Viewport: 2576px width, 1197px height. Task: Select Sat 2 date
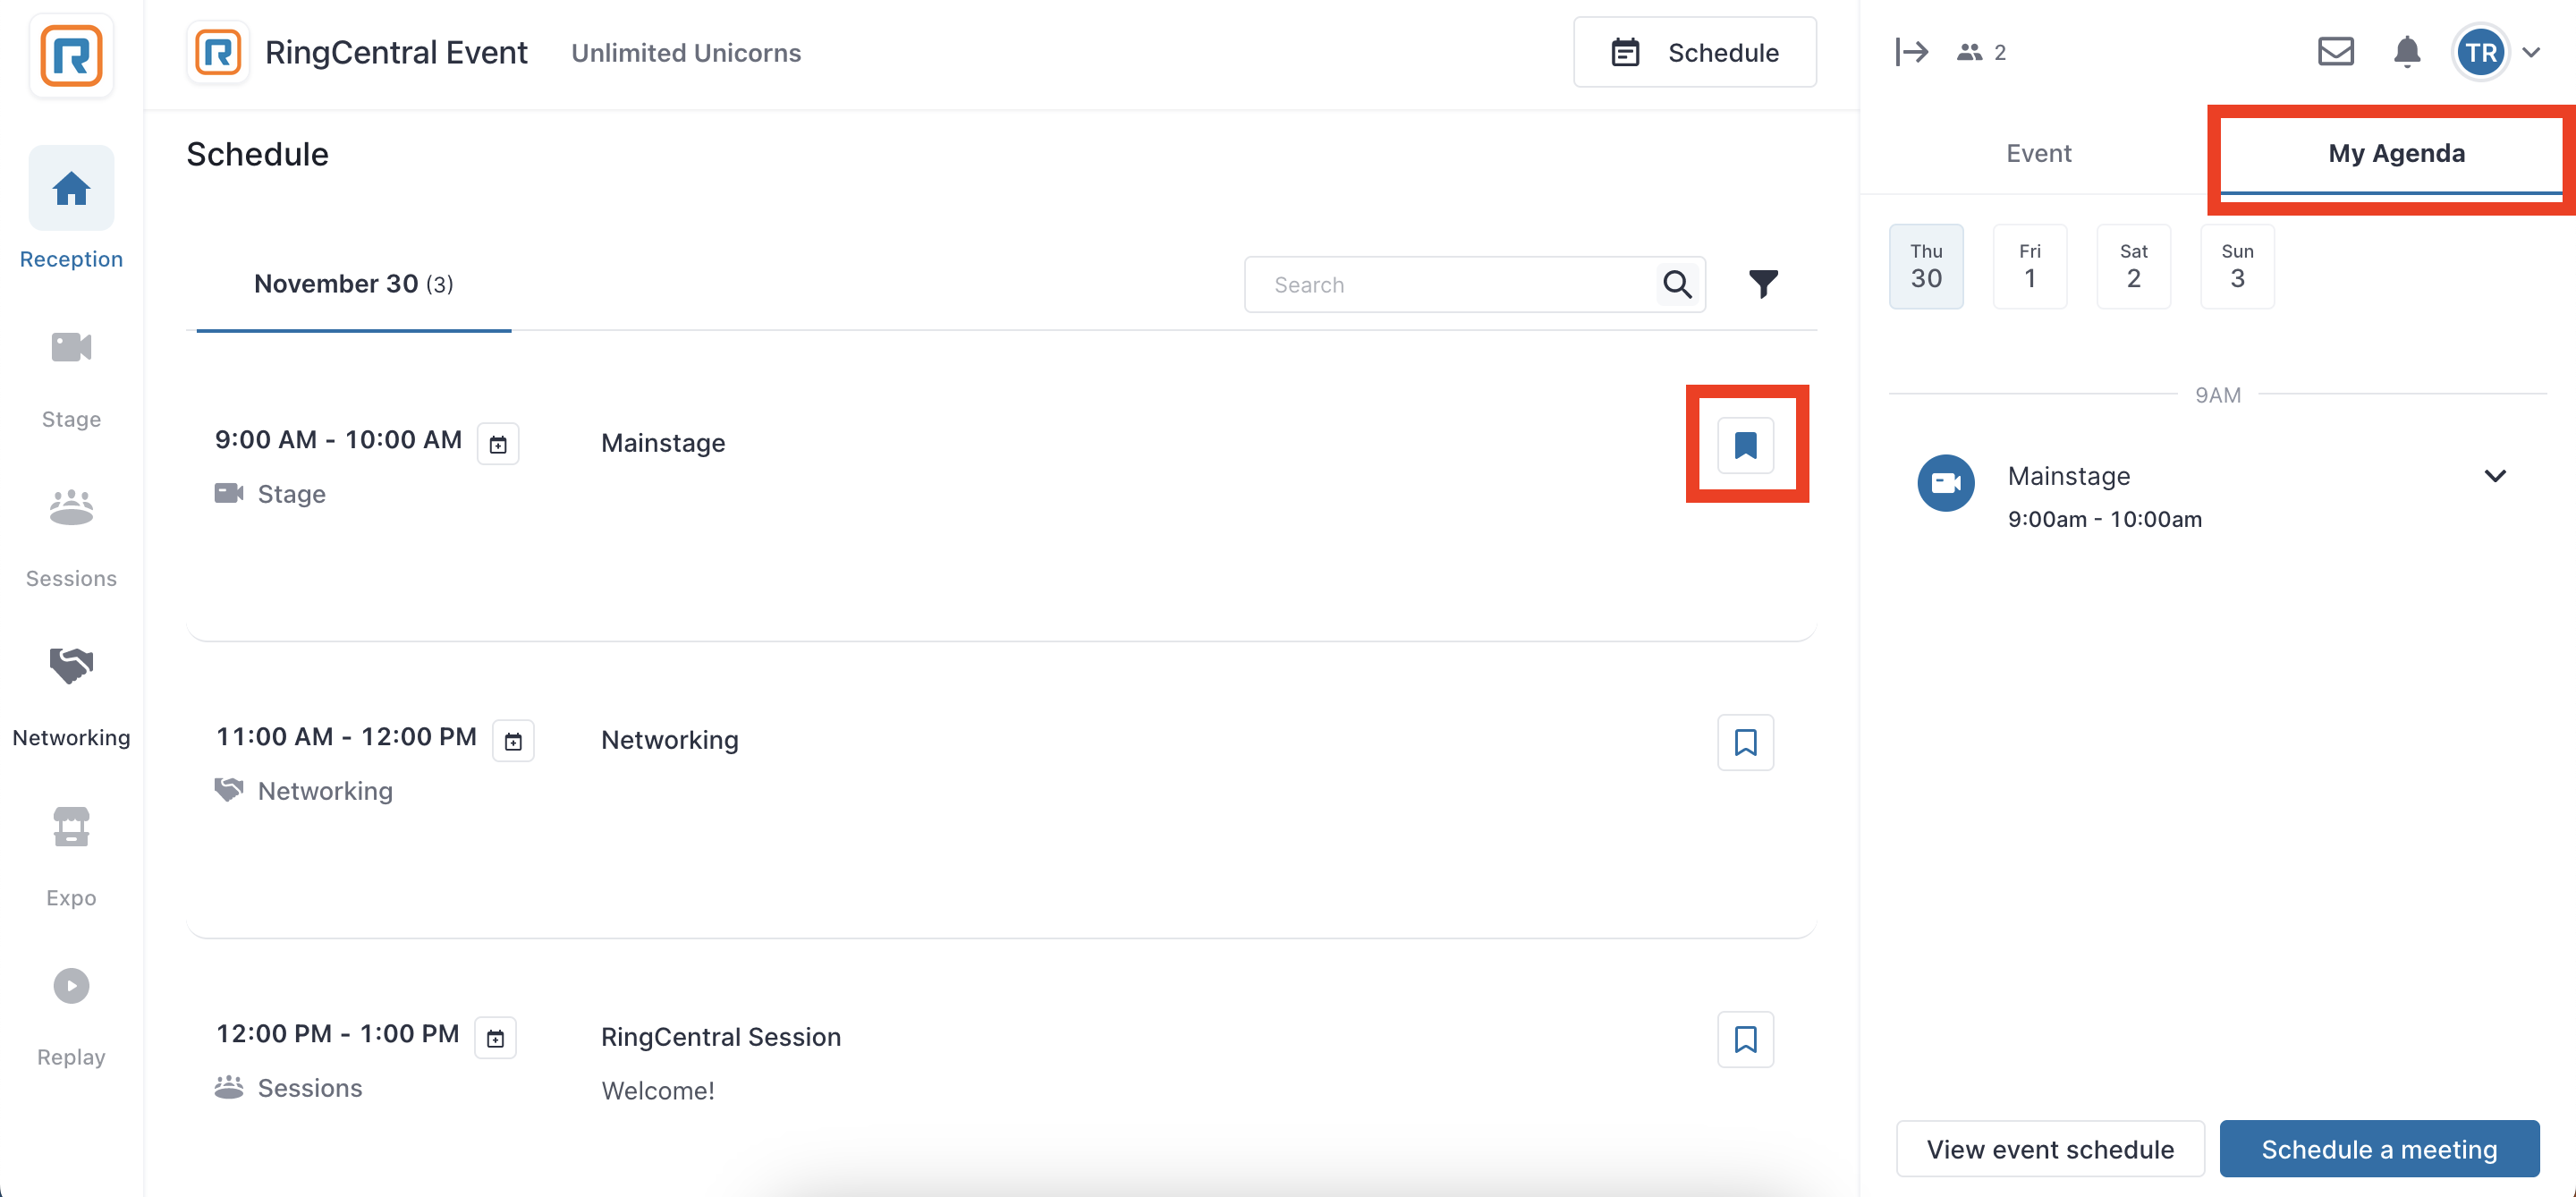[2133, 266]
